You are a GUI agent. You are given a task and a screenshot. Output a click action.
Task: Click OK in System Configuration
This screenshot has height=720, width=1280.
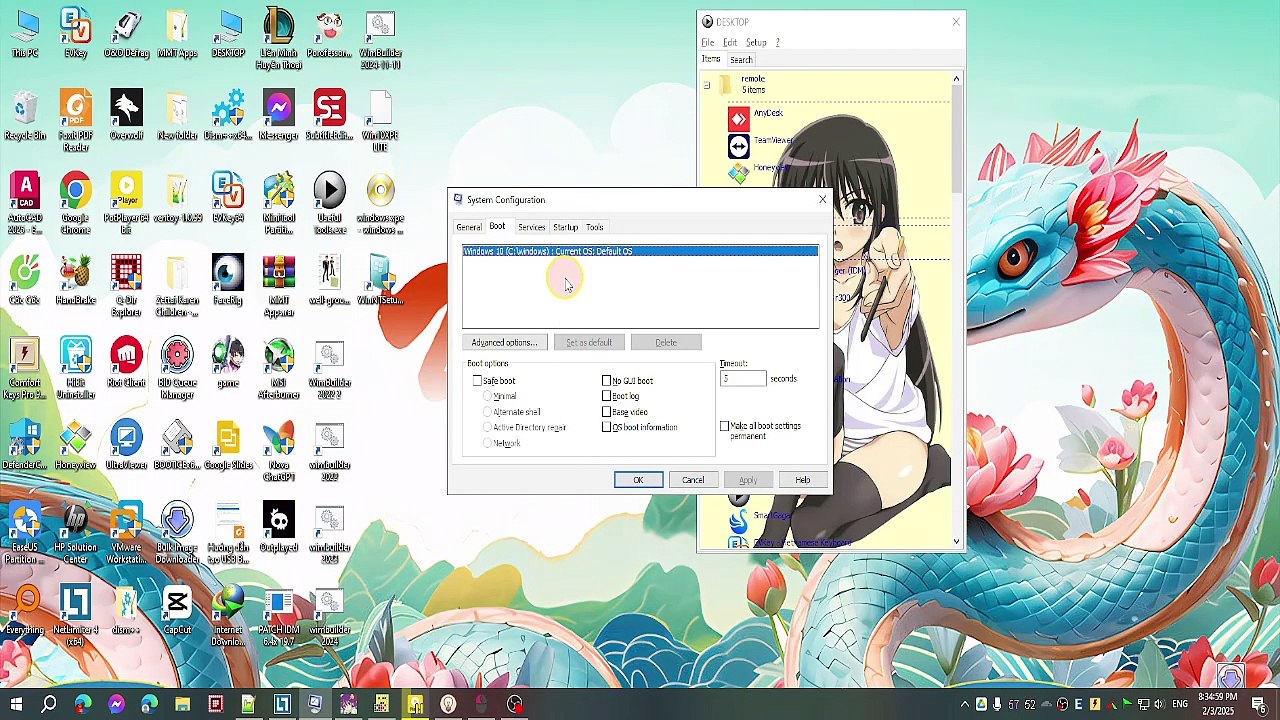638,480
